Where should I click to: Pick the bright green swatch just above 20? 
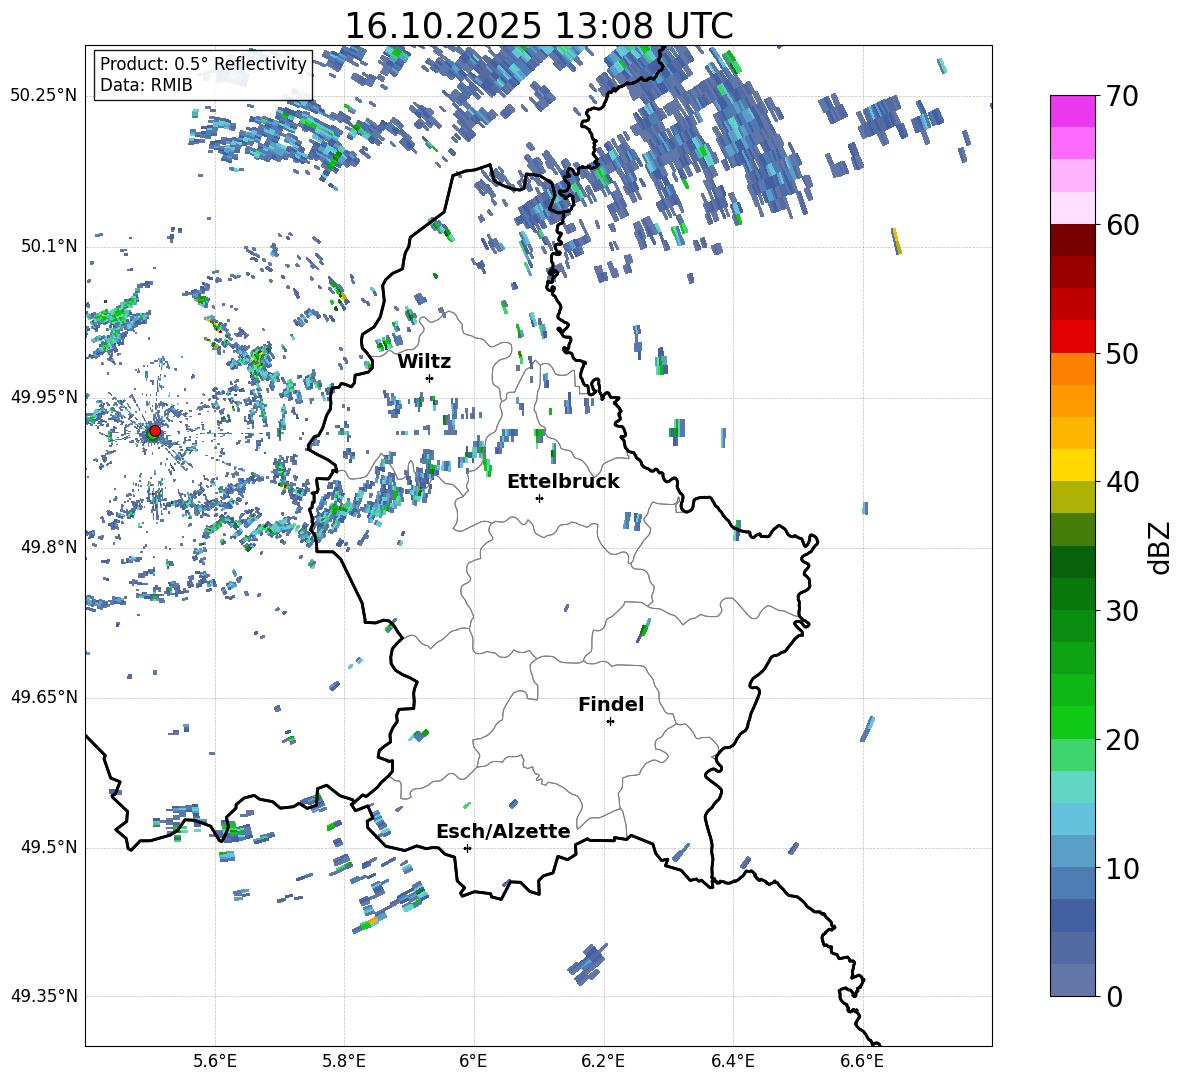tap(1072, 722)
